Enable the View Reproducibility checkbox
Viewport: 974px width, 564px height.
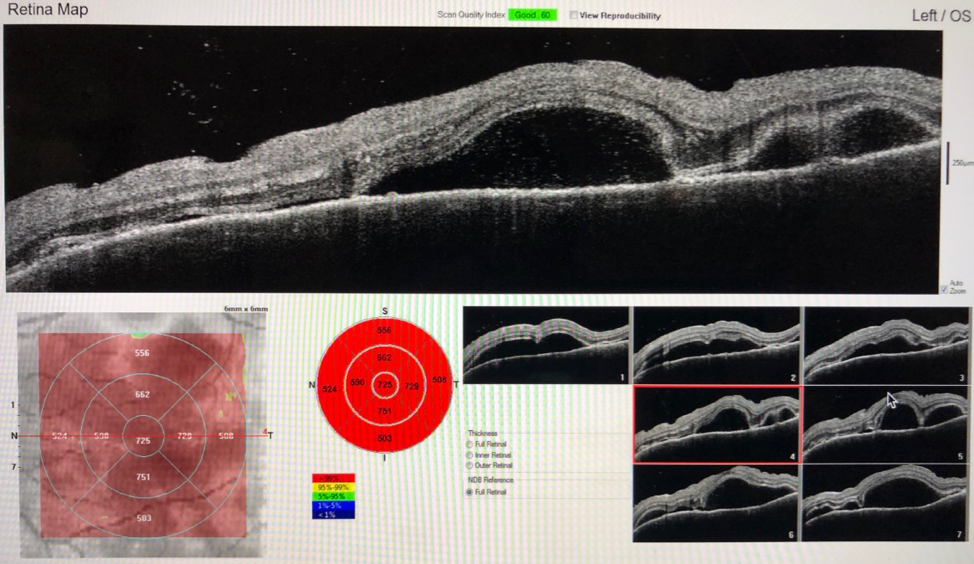point(573,16)
